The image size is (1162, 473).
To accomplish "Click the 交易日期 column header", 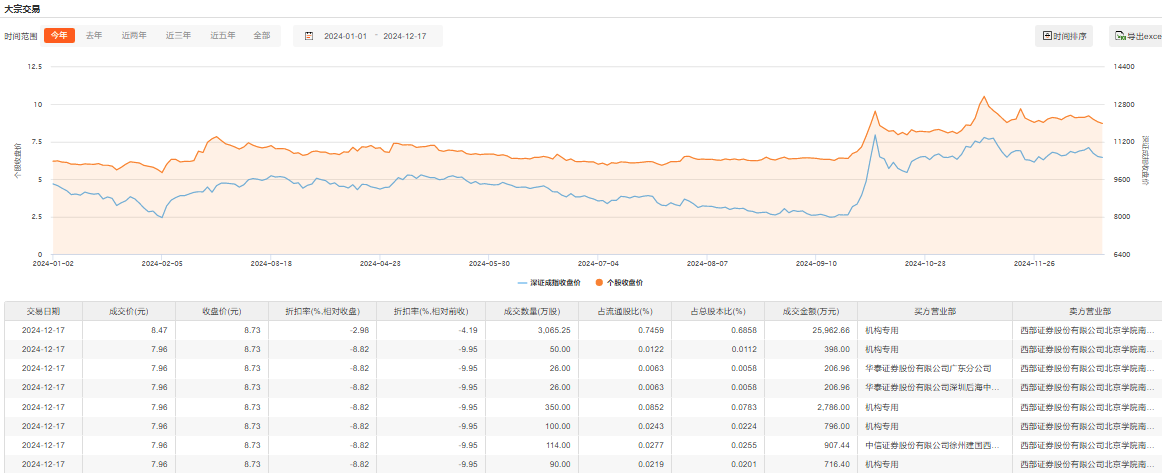I will click(42, 311).
